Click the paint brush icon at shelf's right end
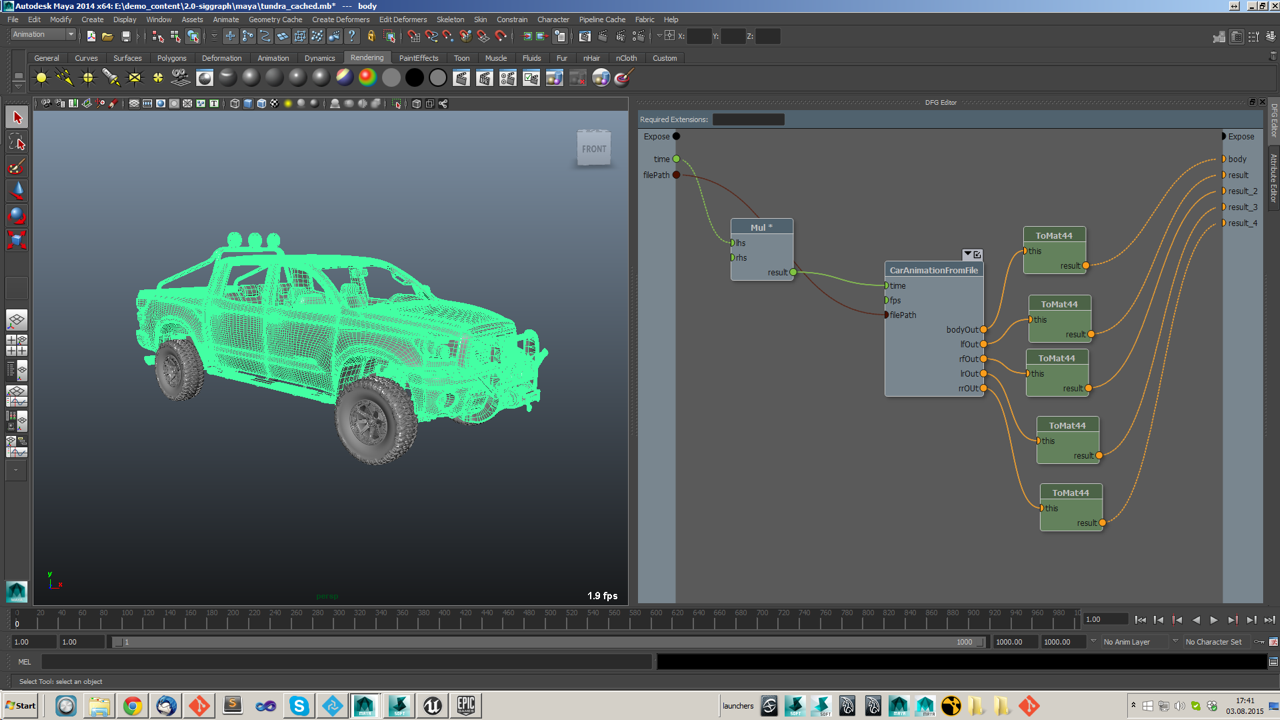Screen dimensions: 1280x720 pos(620,77)
